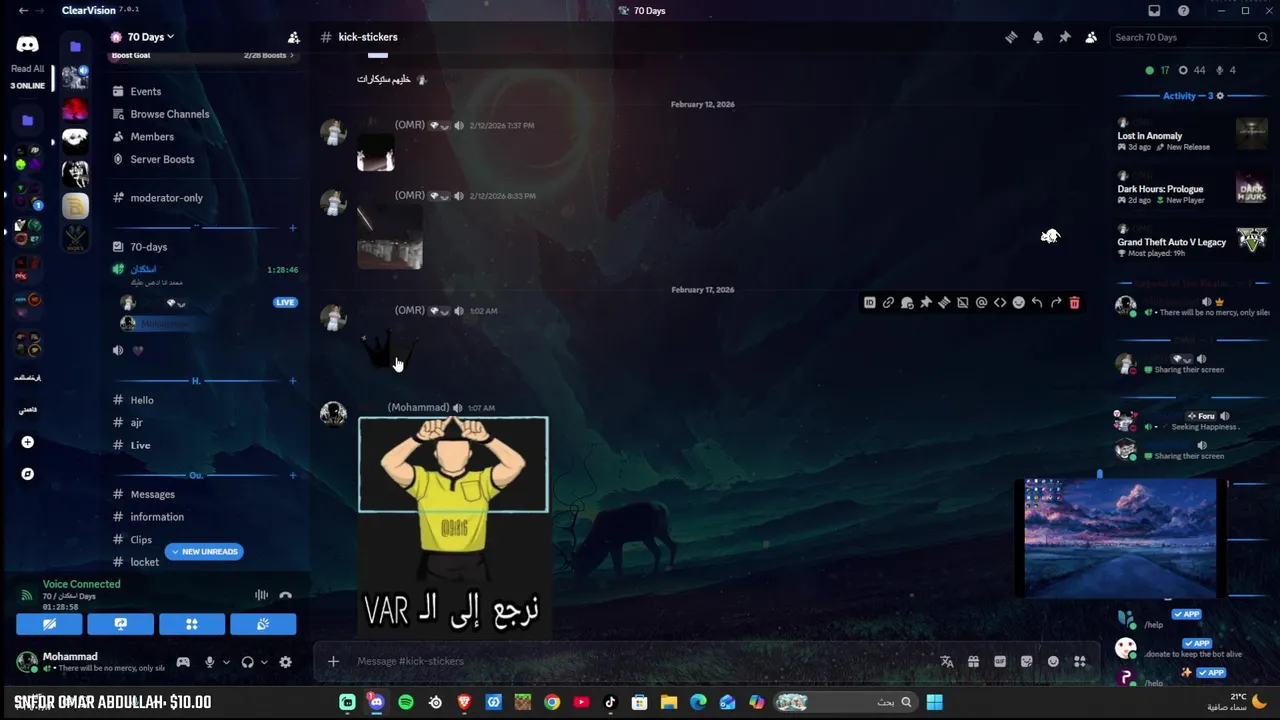The width and height of the screenshot is (1280, 720).
Task: Forward message using hover toolbar
Action: coord(1056,303)
